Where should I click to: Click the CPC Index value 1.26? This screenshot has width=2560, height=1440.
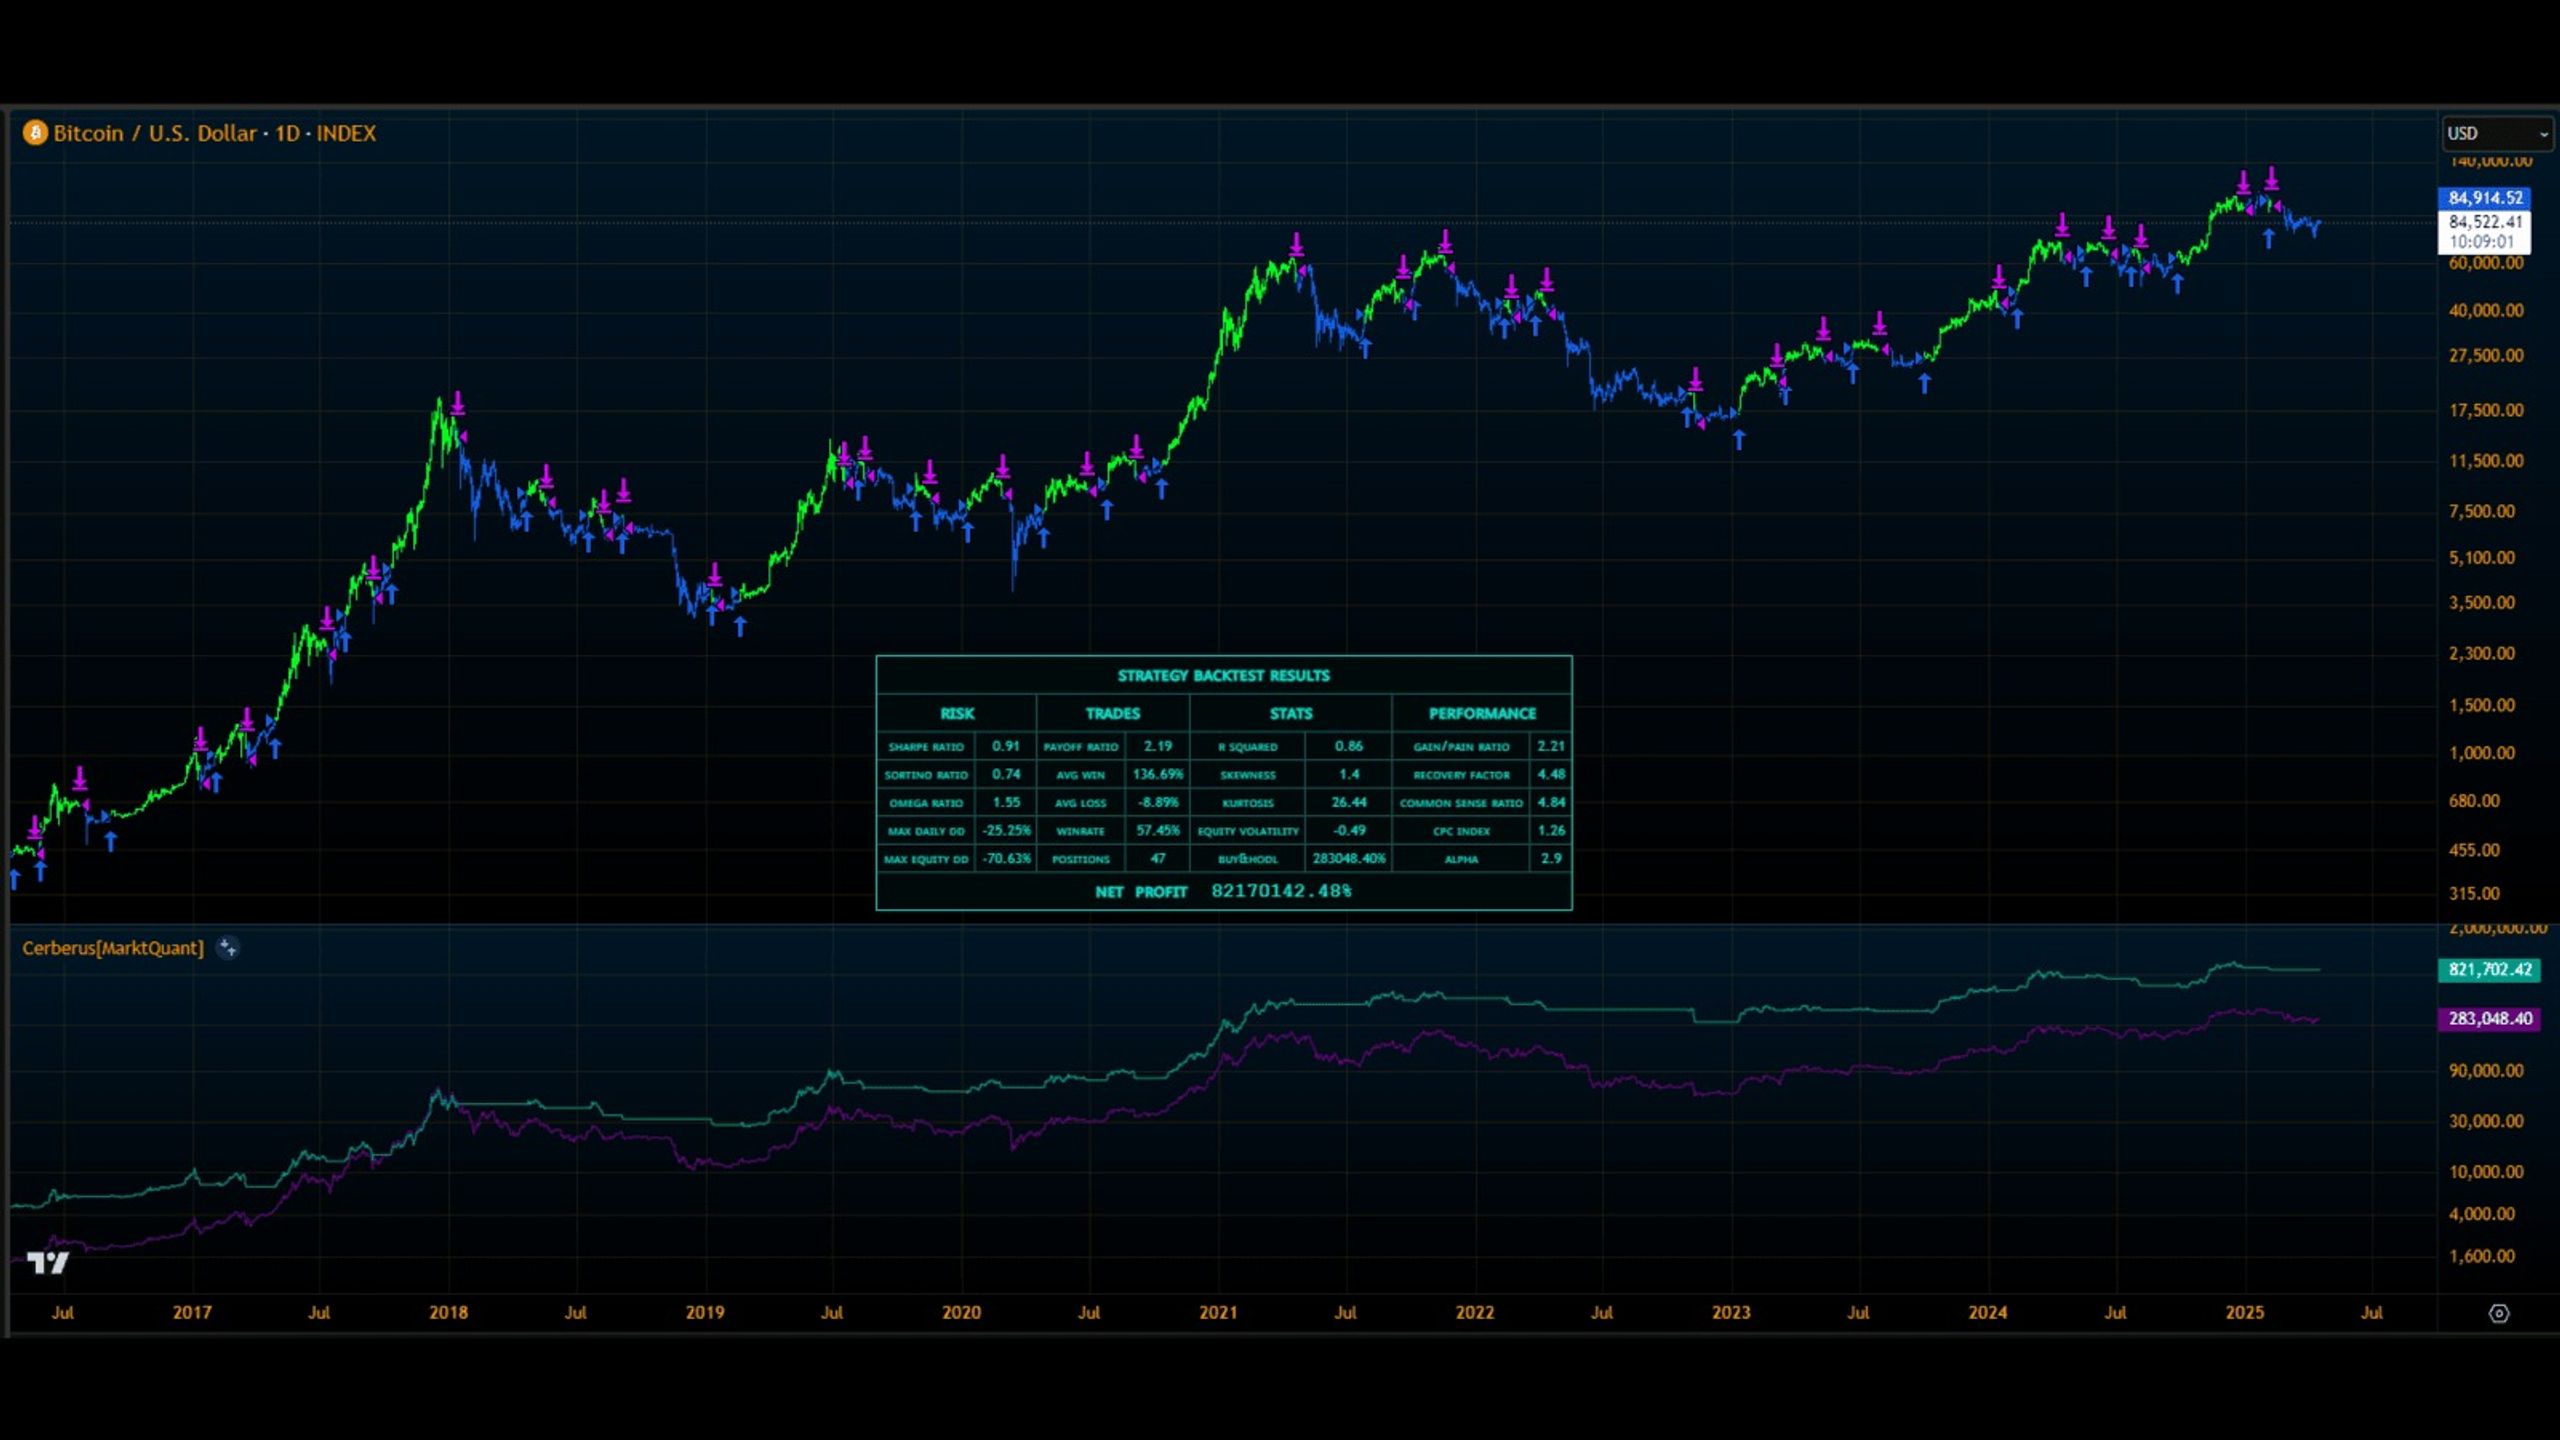coord(1550,830)
